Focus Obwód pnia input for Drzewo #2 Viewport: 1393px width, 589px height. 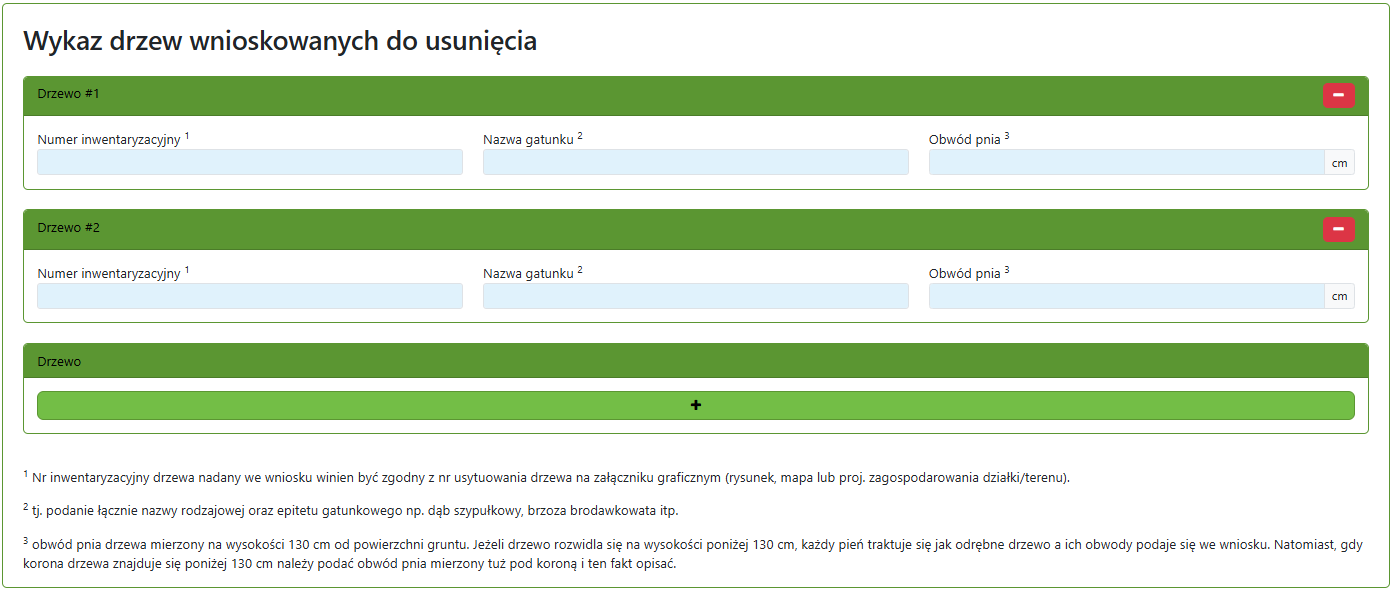(1125, 296)
